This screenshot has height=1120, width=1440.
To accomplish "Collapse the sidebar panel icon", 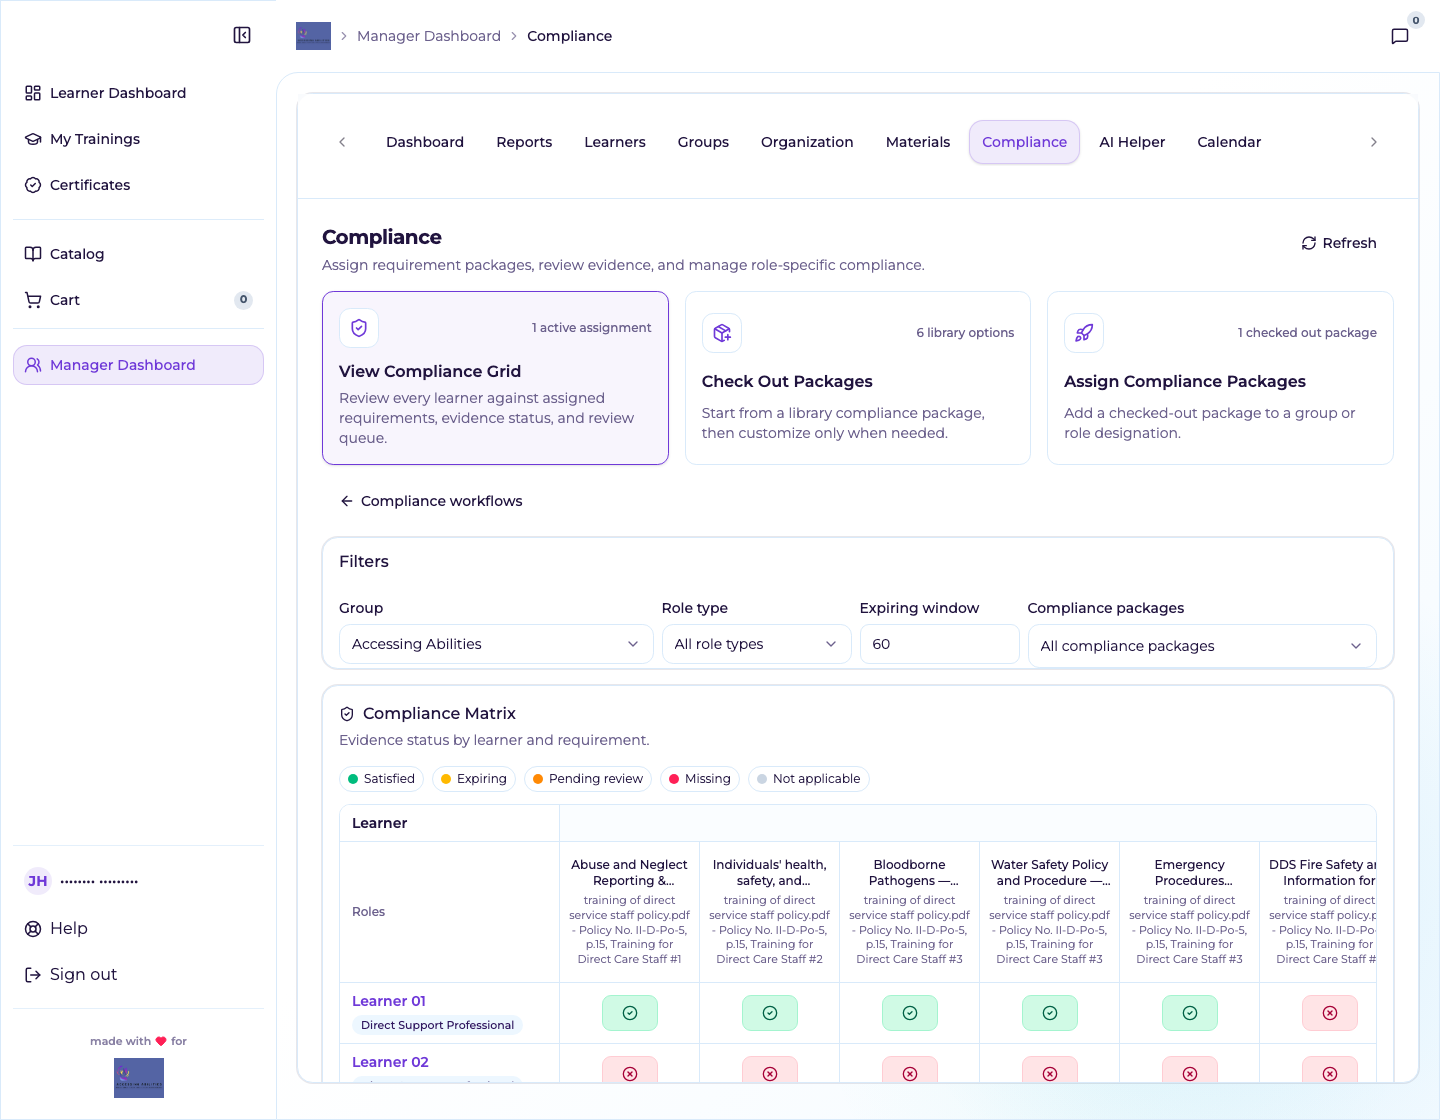I will (242, 35).
